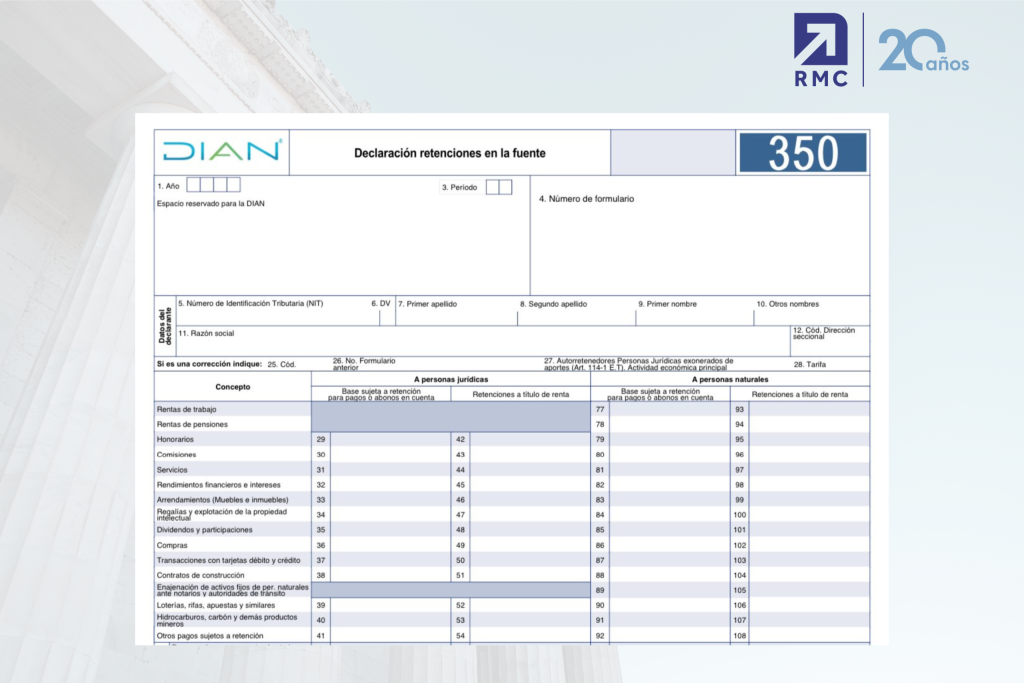Viewport: 1024px width, 683px height.
Task: Click the Primer apellido field
Action: pos(456,317)
